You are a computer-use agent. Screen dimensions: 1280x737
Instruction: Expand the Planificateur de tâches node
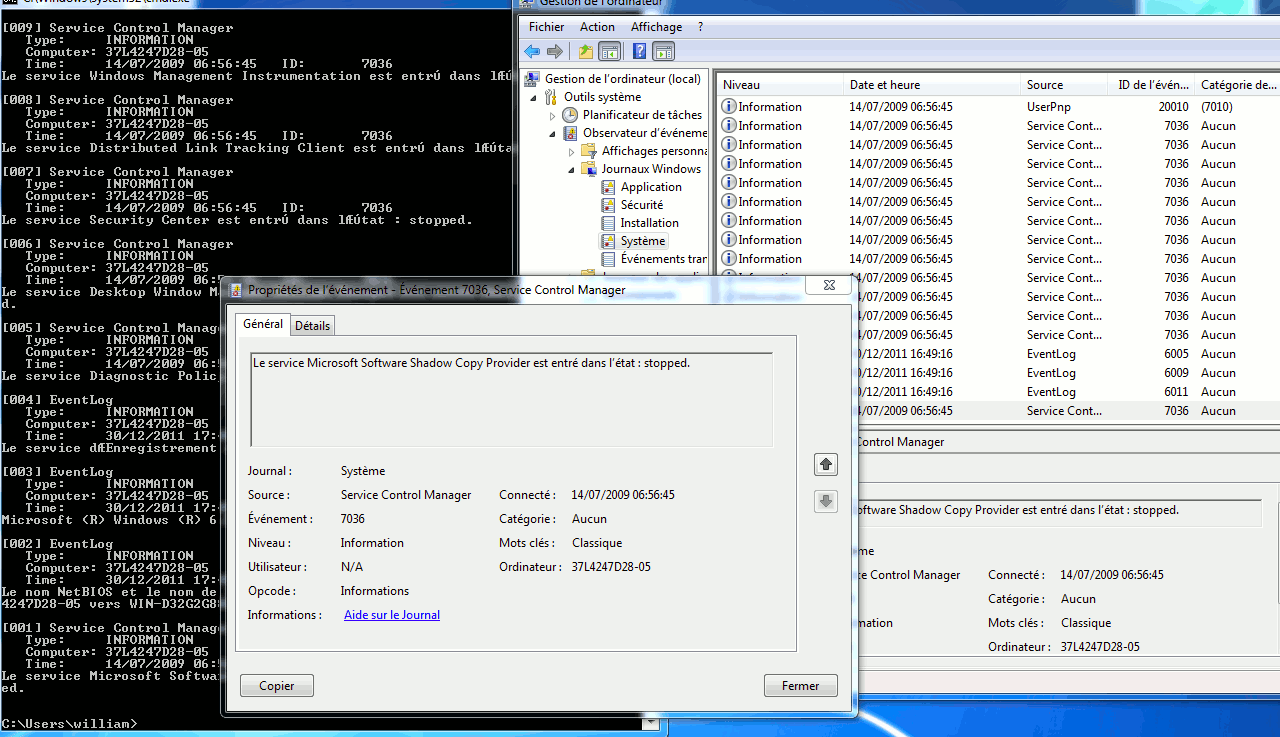[553, 116]
